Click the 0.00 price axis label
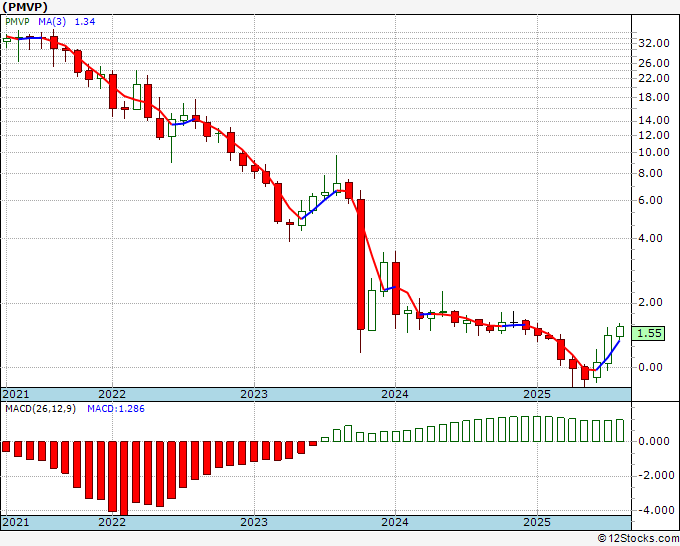680x546 pixels. 651,367
